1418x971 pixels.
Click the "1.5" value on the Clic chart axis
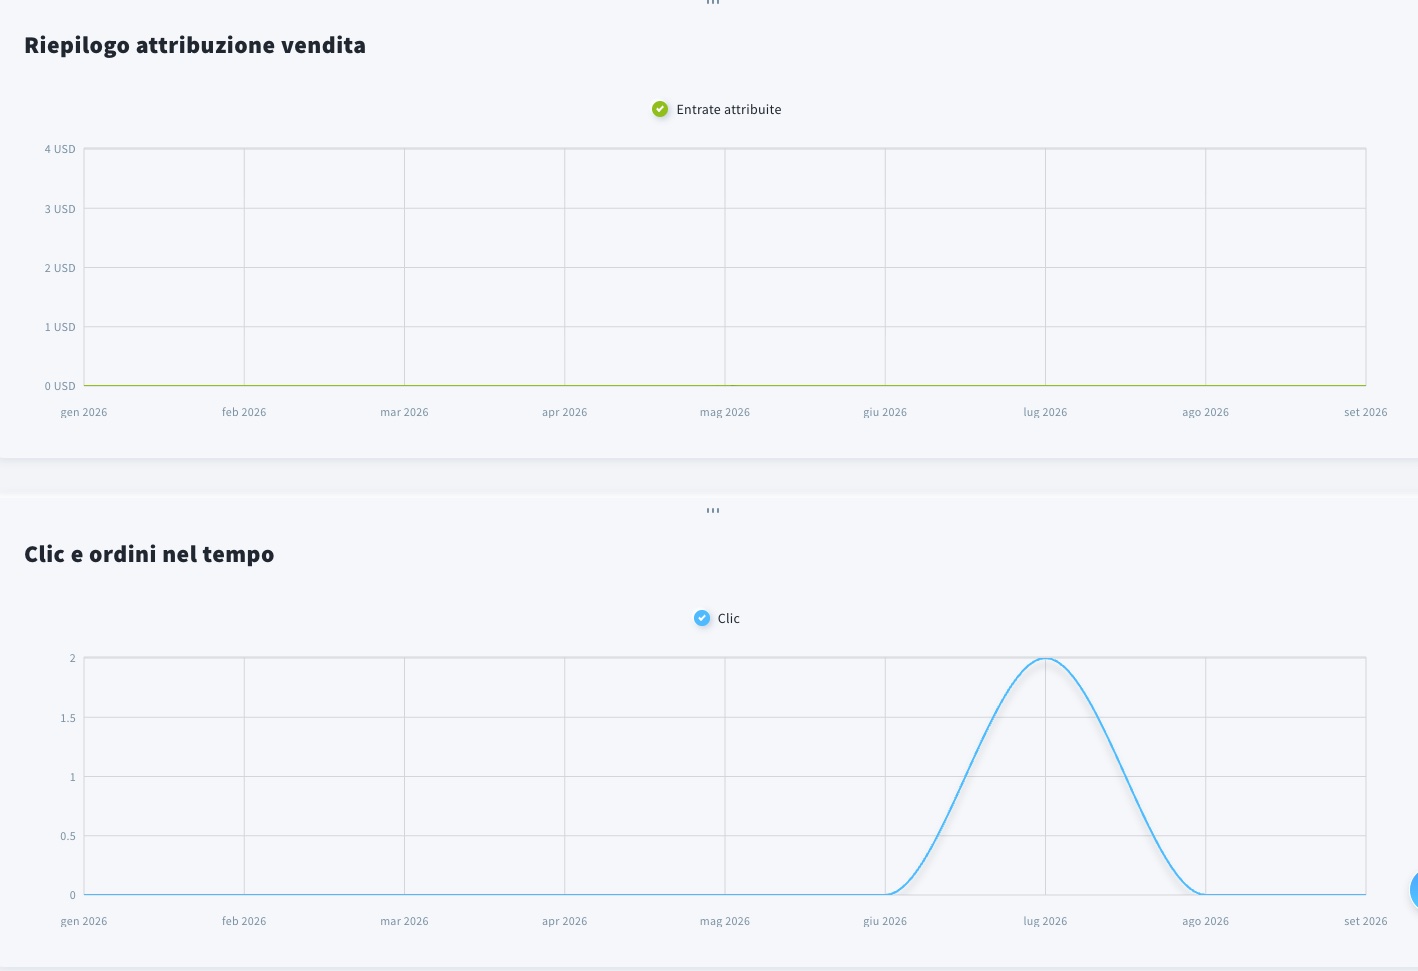pos(68,718)
